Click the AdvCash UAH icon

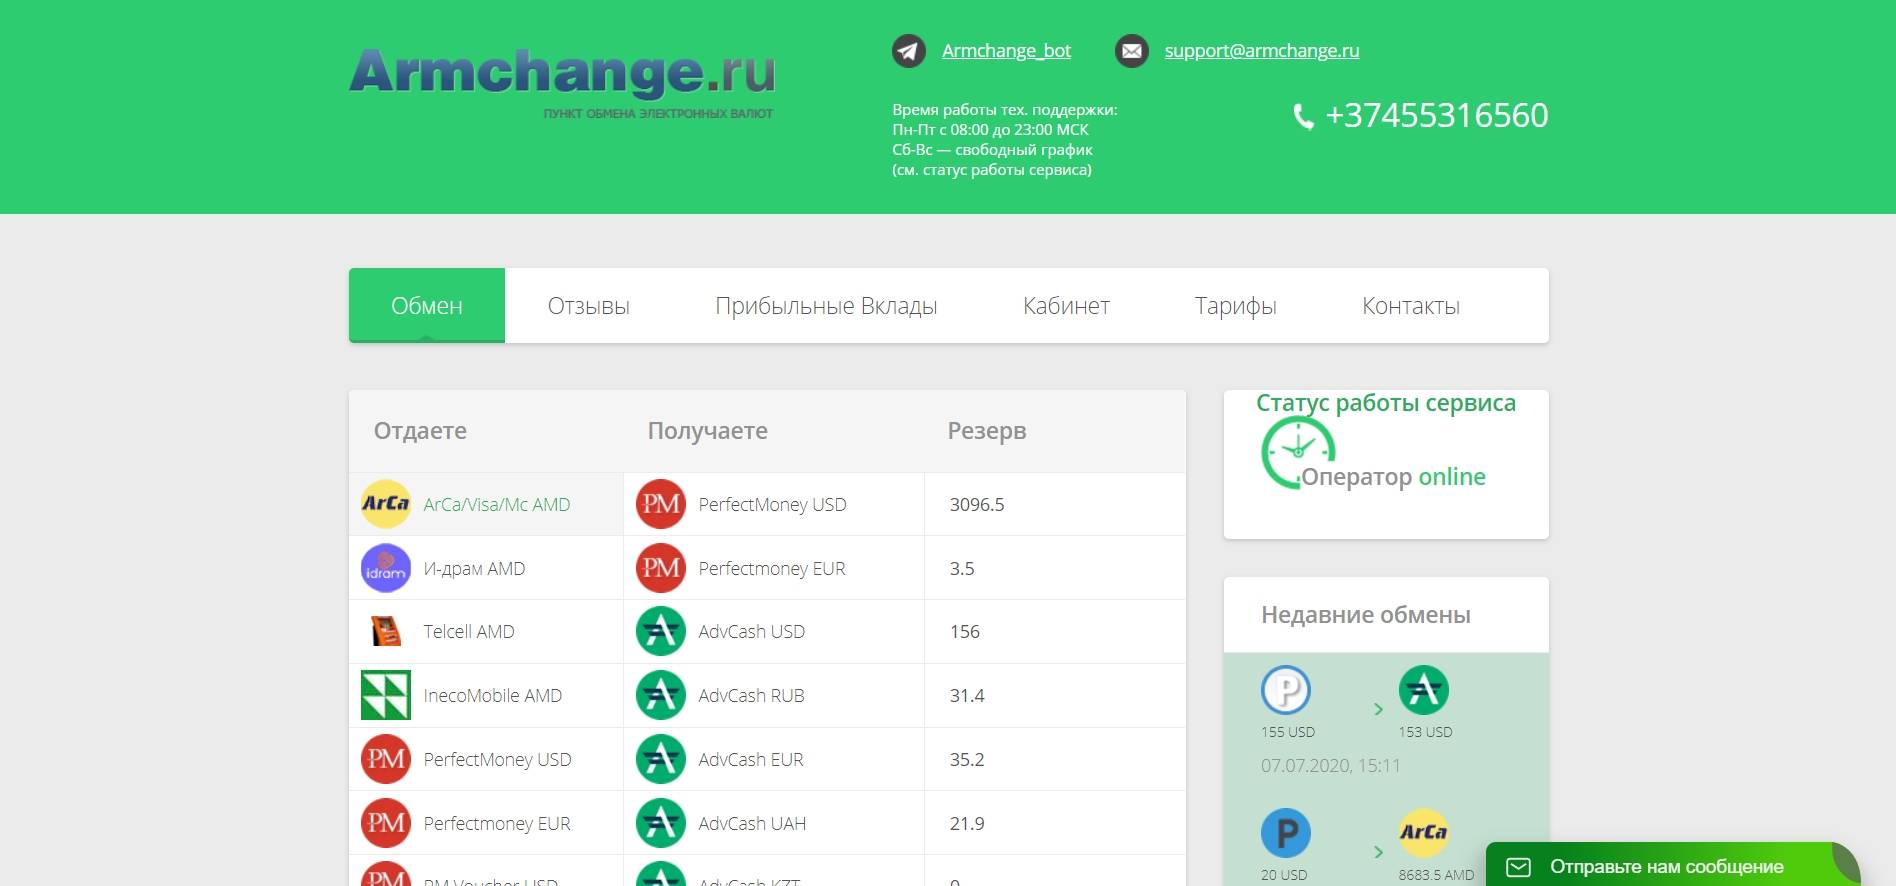[661, 823]
